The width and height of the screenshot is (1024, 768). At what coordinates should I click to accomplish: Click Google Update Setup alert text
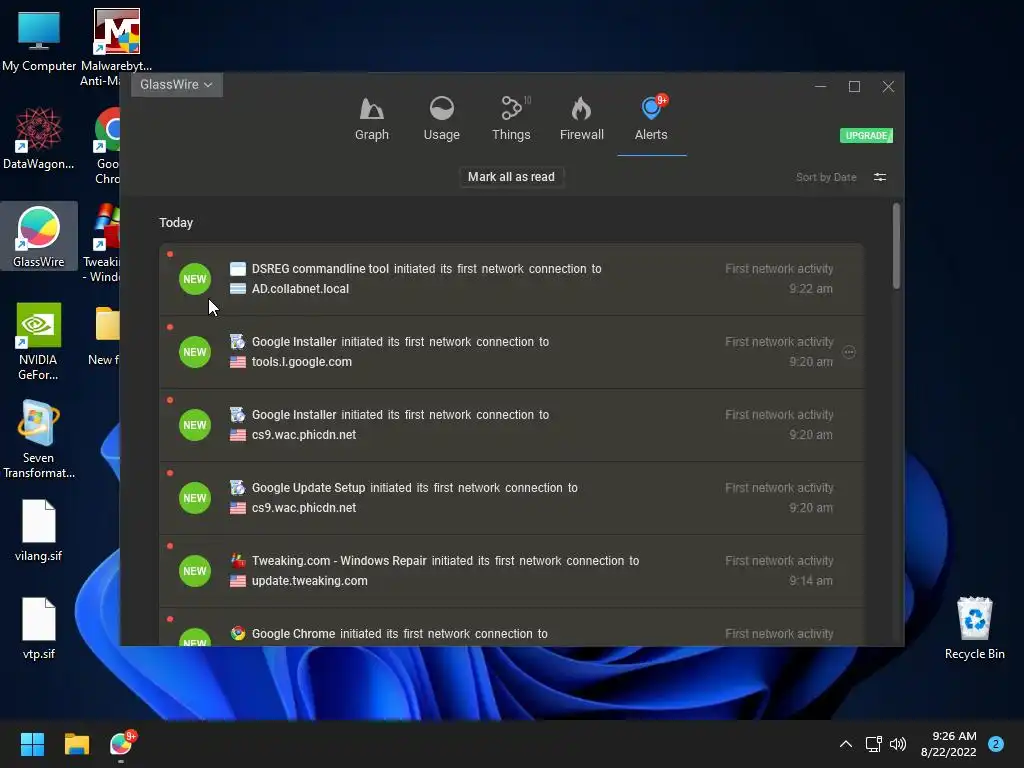click(x=415, y=488)
